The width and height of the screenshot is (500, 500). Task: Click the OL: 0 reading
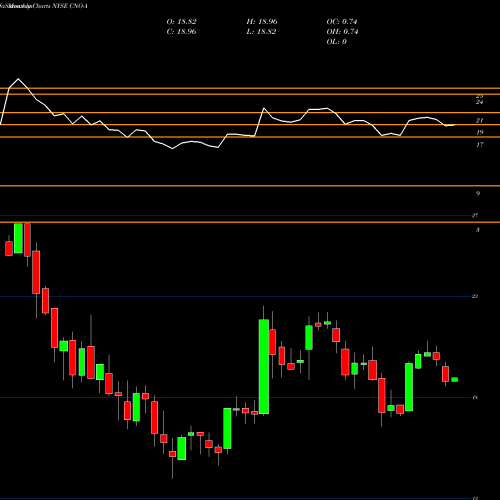(336, 42)
